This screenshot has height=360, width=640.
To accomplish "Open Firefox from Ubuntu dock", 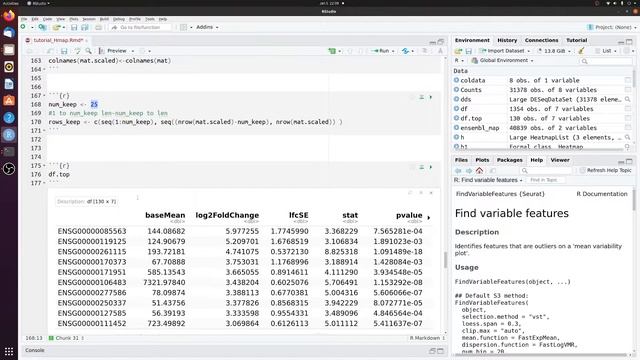I will click(9, 16).
